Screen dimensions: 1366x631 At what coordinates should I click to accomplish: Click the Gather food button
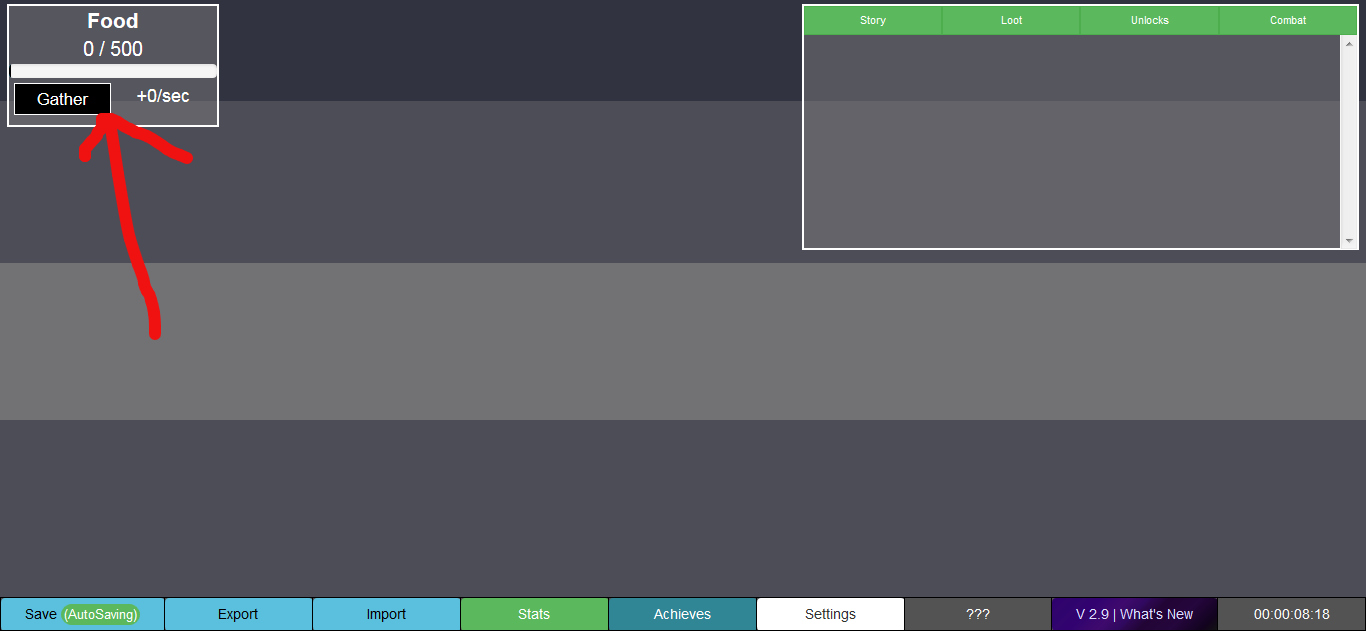tap(62, 99)
